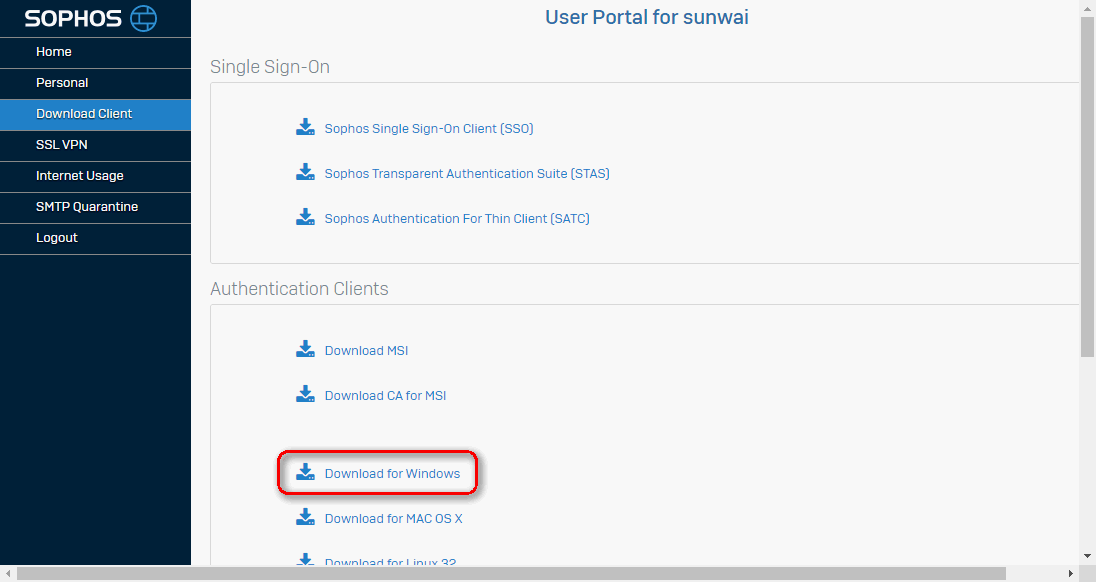Click the Sophos logo globe icon
This screenshot has width=1096, height=582.
[143, 18]
